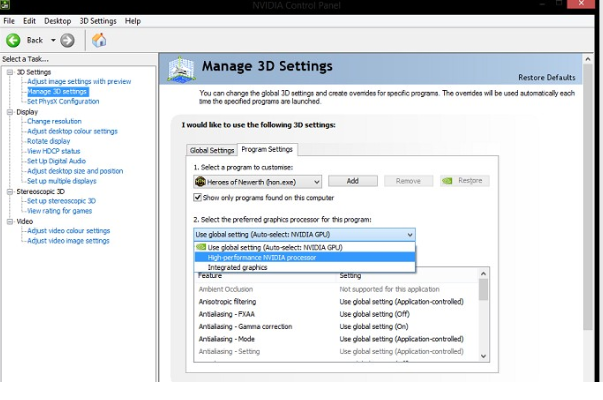Viewport: 603px width, 400px height.
Task: Open View HDCP status
Action: pos(53,151)
